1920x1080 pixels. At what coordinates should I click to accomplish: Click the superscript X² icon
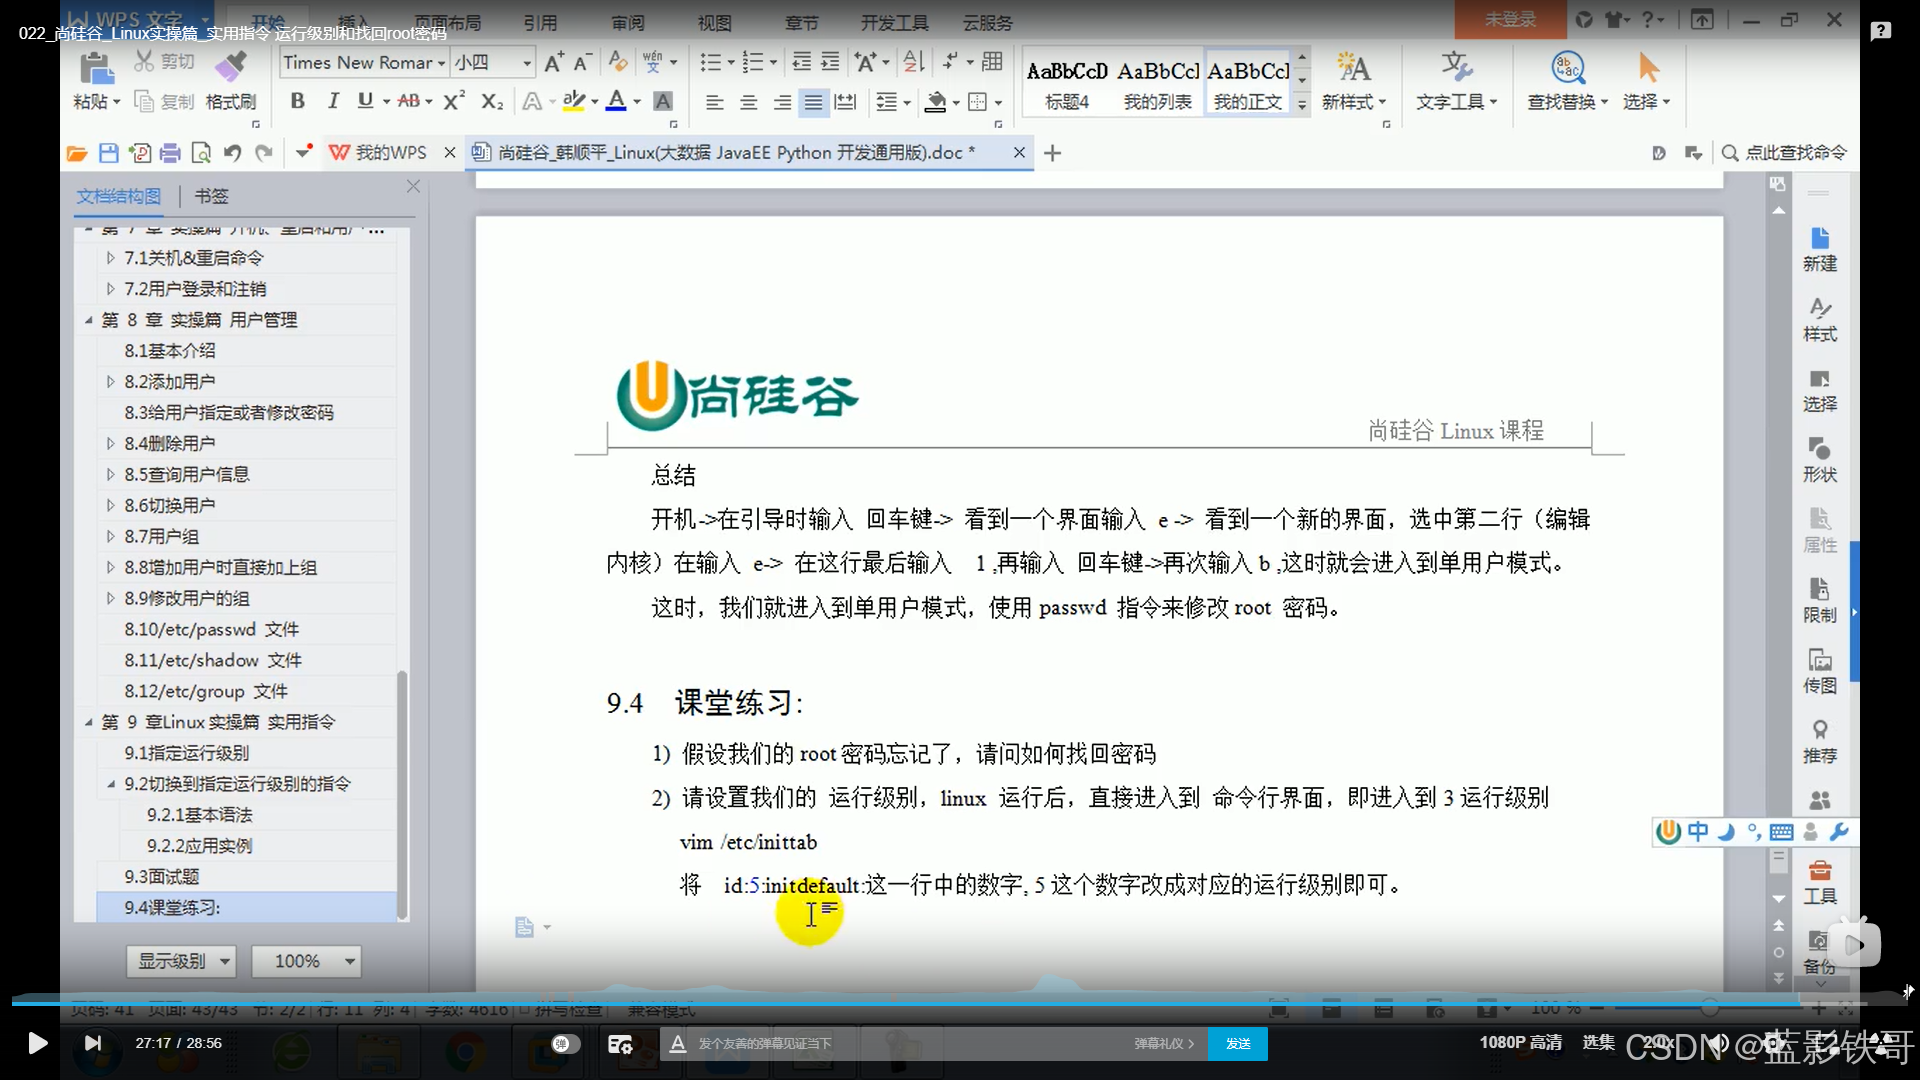pos(454,101)
